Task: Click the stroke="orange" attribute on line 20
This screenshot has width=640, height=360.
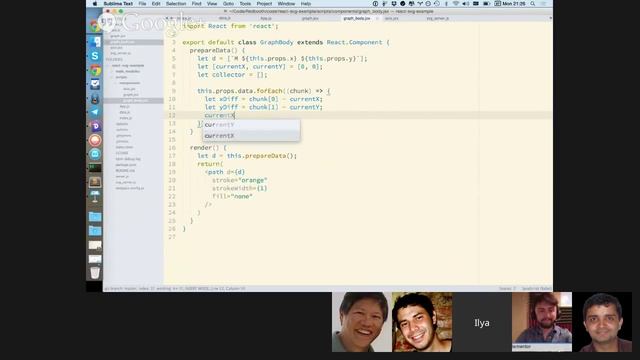Action: [240, 180]
